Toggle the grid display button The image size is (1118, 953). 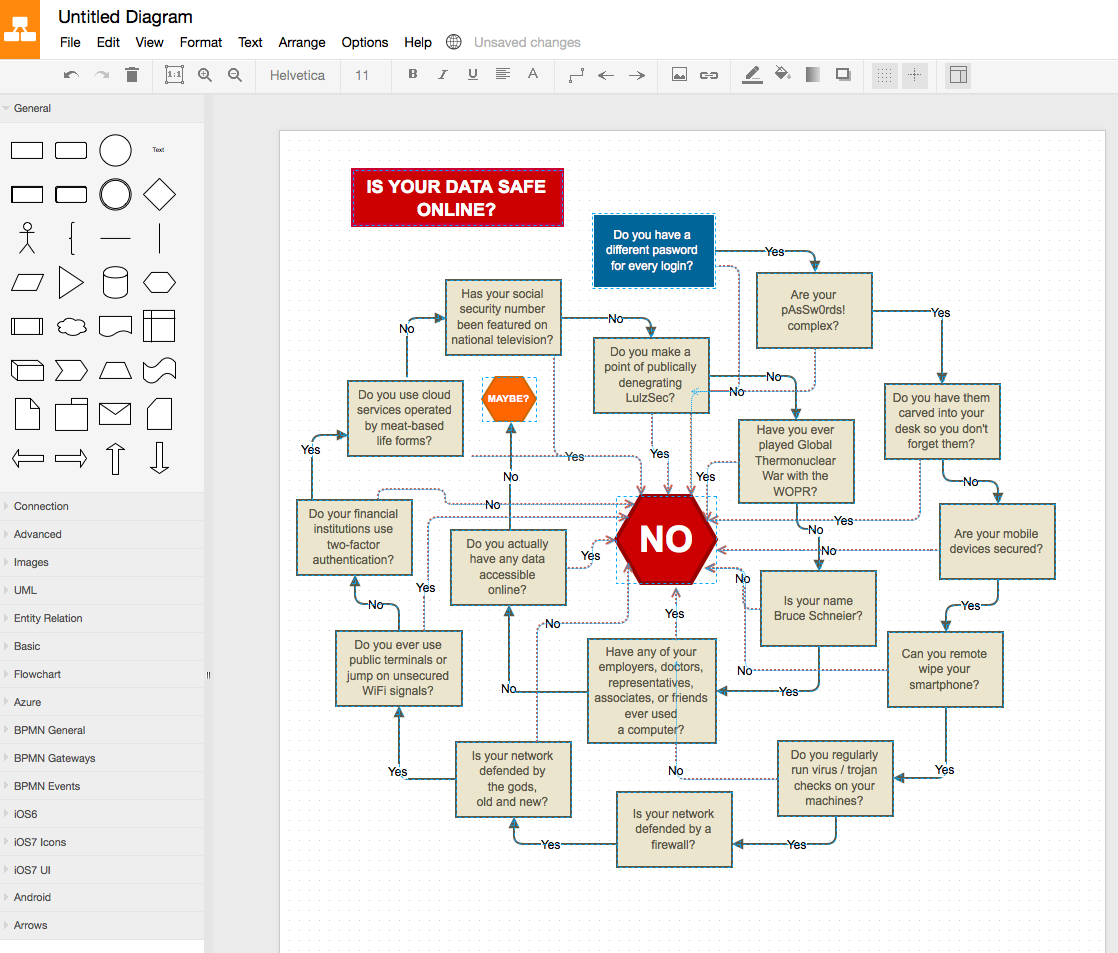884,75
